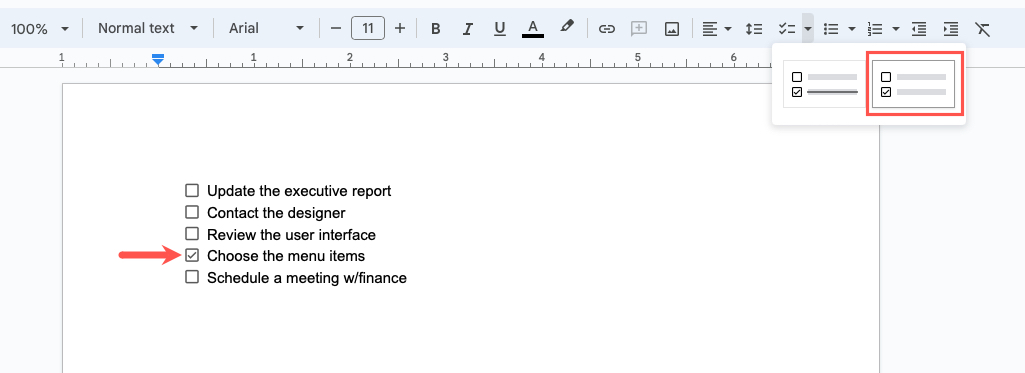The image size is (1025, 373).
Task: Toggle underline formatting
Action: pos(500,29)
